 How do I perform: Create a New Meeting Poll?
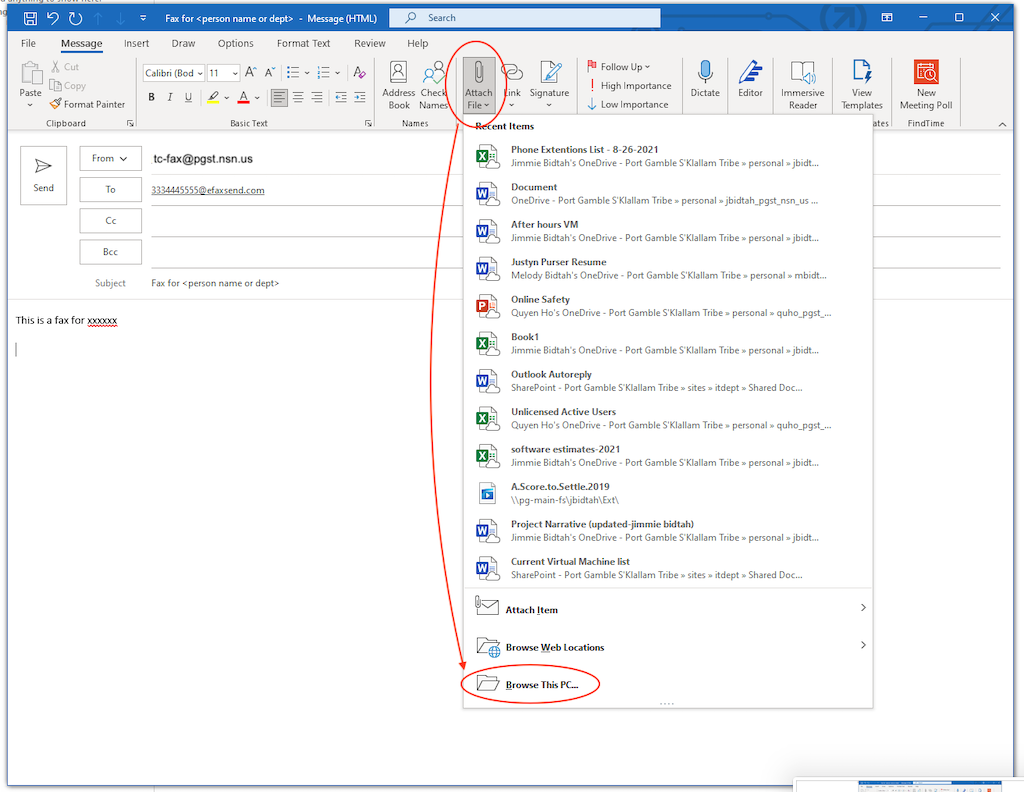tap(926, 85)
